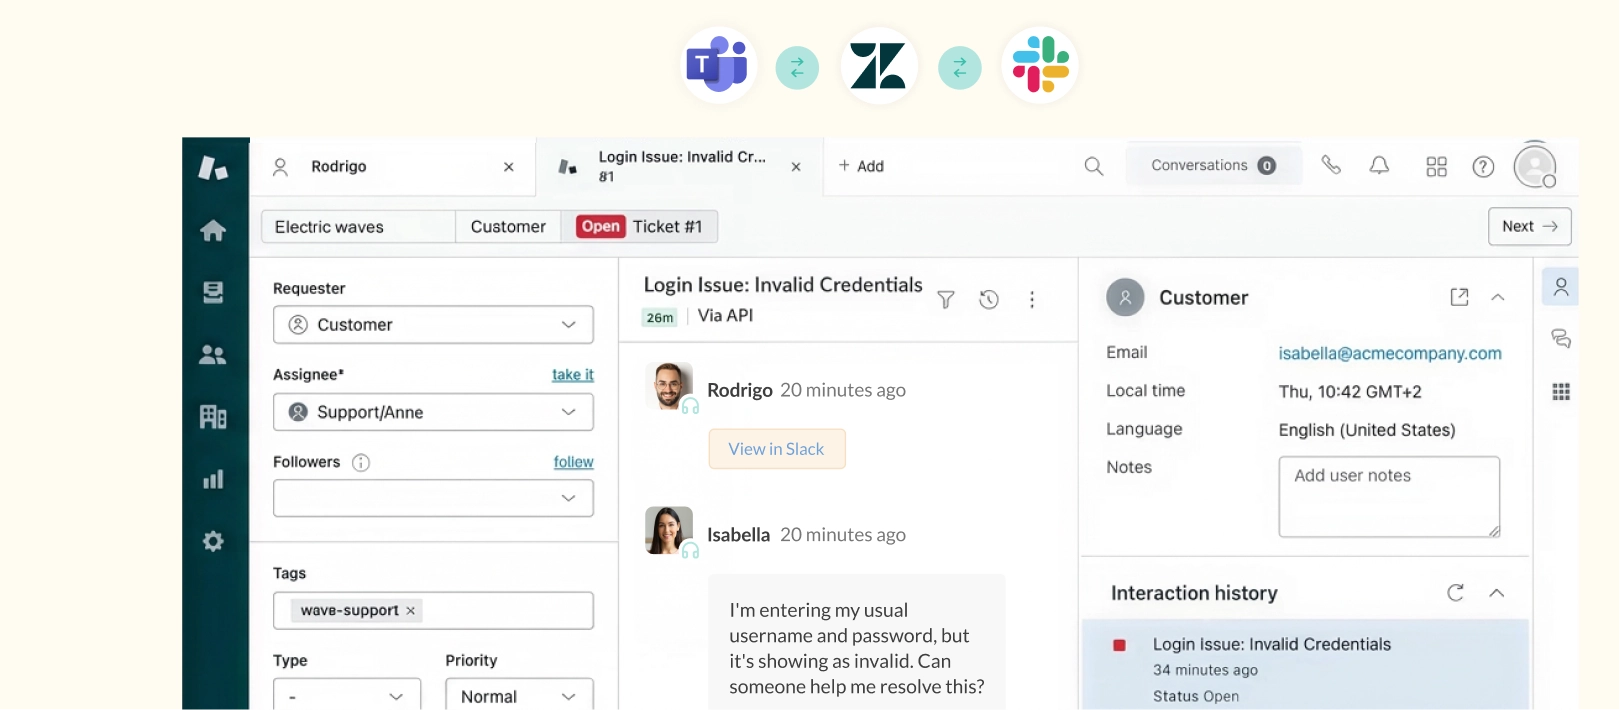Image resolution: width=1620 pixels, height=710 pixels.
Task: Open the Priority dropdown set to Normal
Action: [518, 694]
